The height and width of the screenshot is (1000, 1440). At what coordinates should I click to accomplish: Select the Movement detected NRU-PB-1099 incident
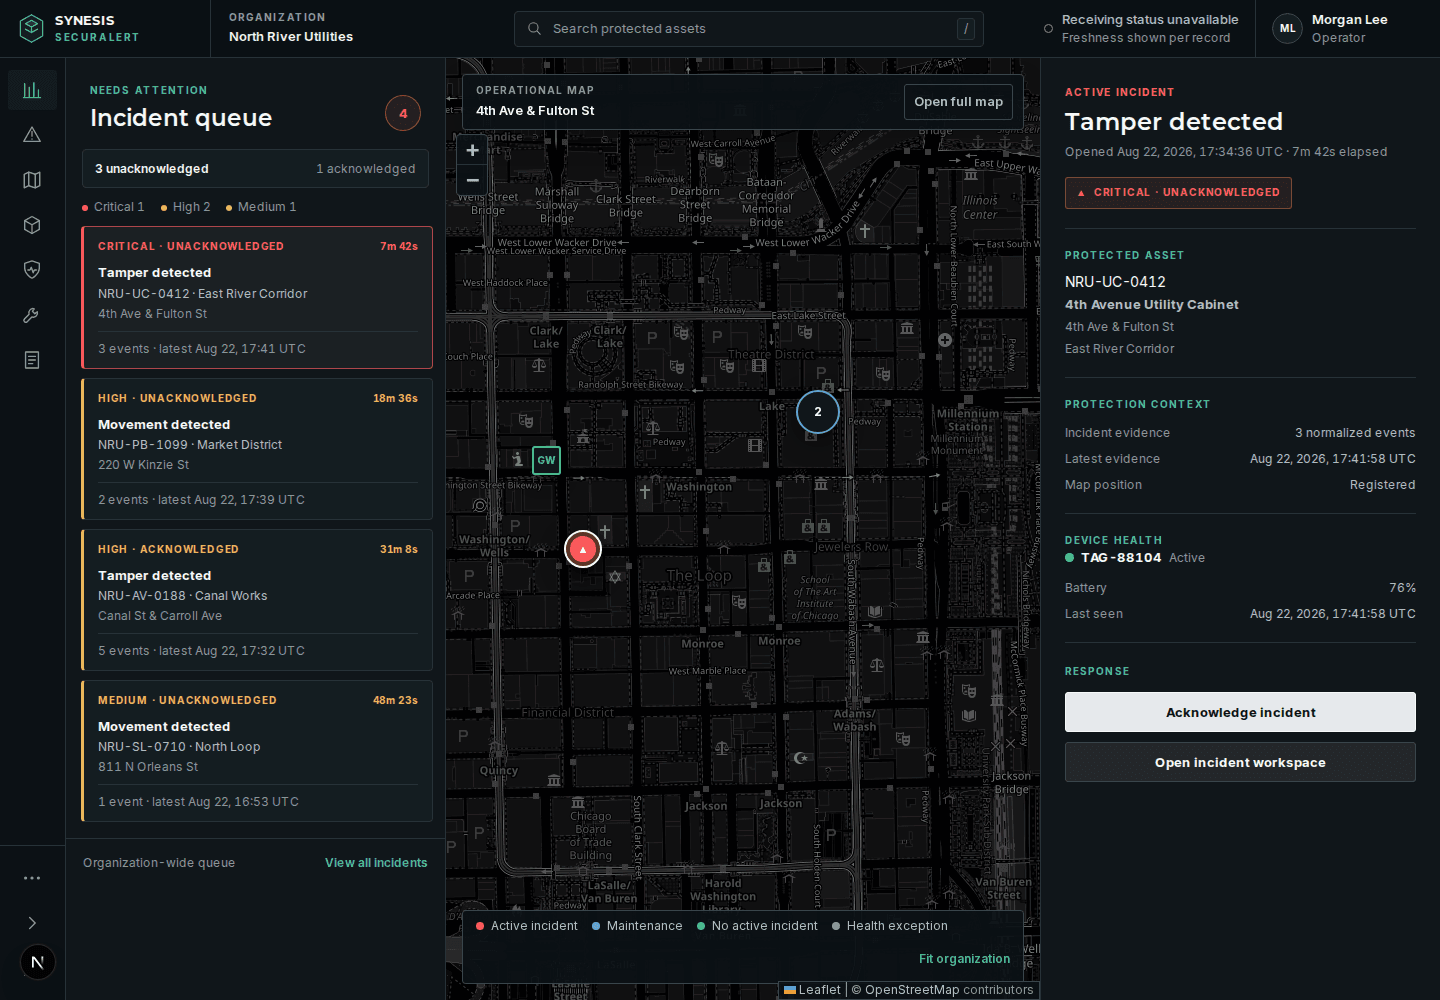point(257,449)
